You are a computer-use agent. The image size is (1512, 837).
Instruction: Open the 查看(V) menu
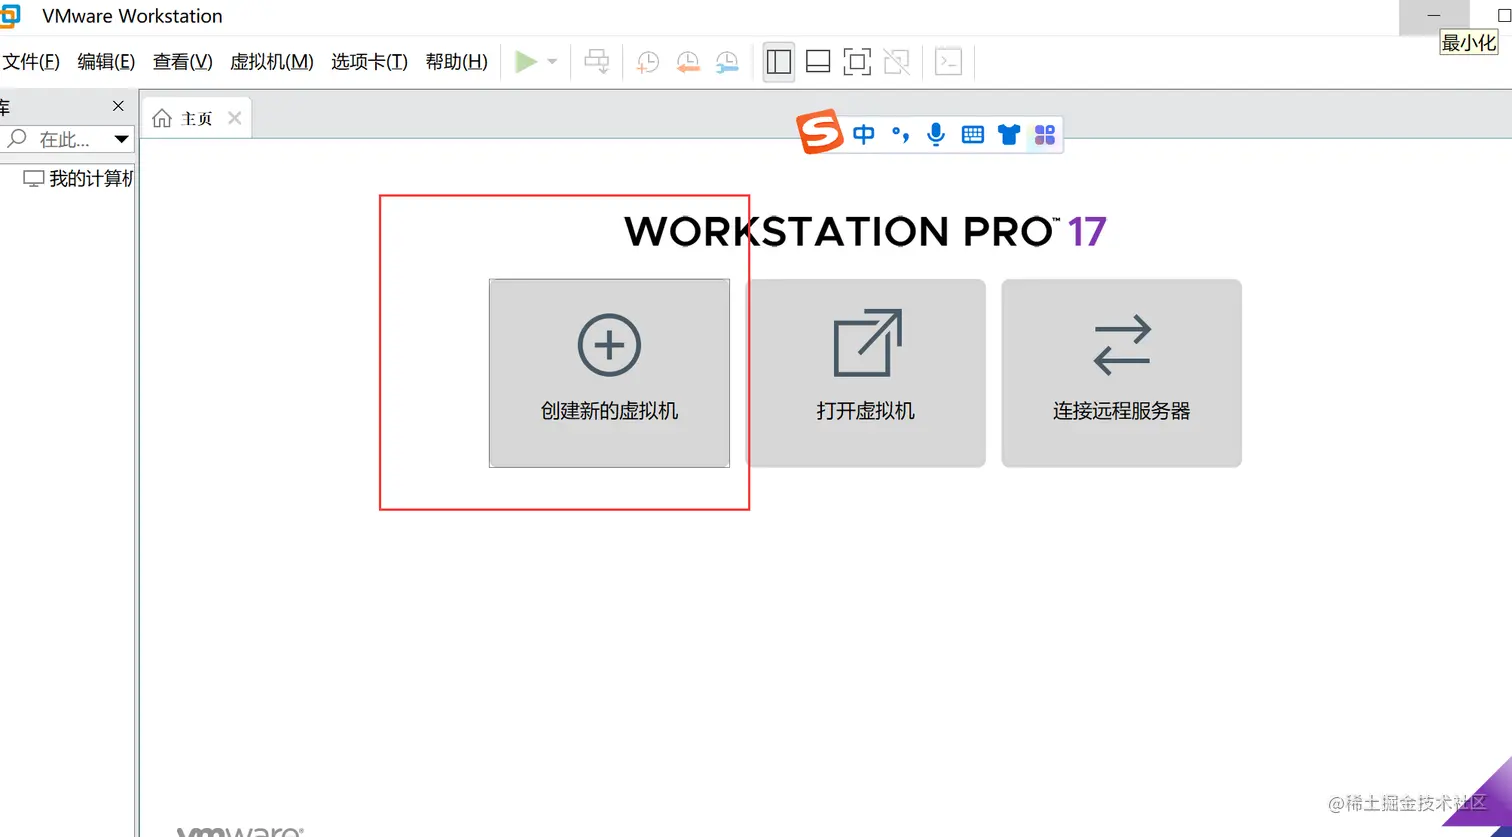point(183,62)
